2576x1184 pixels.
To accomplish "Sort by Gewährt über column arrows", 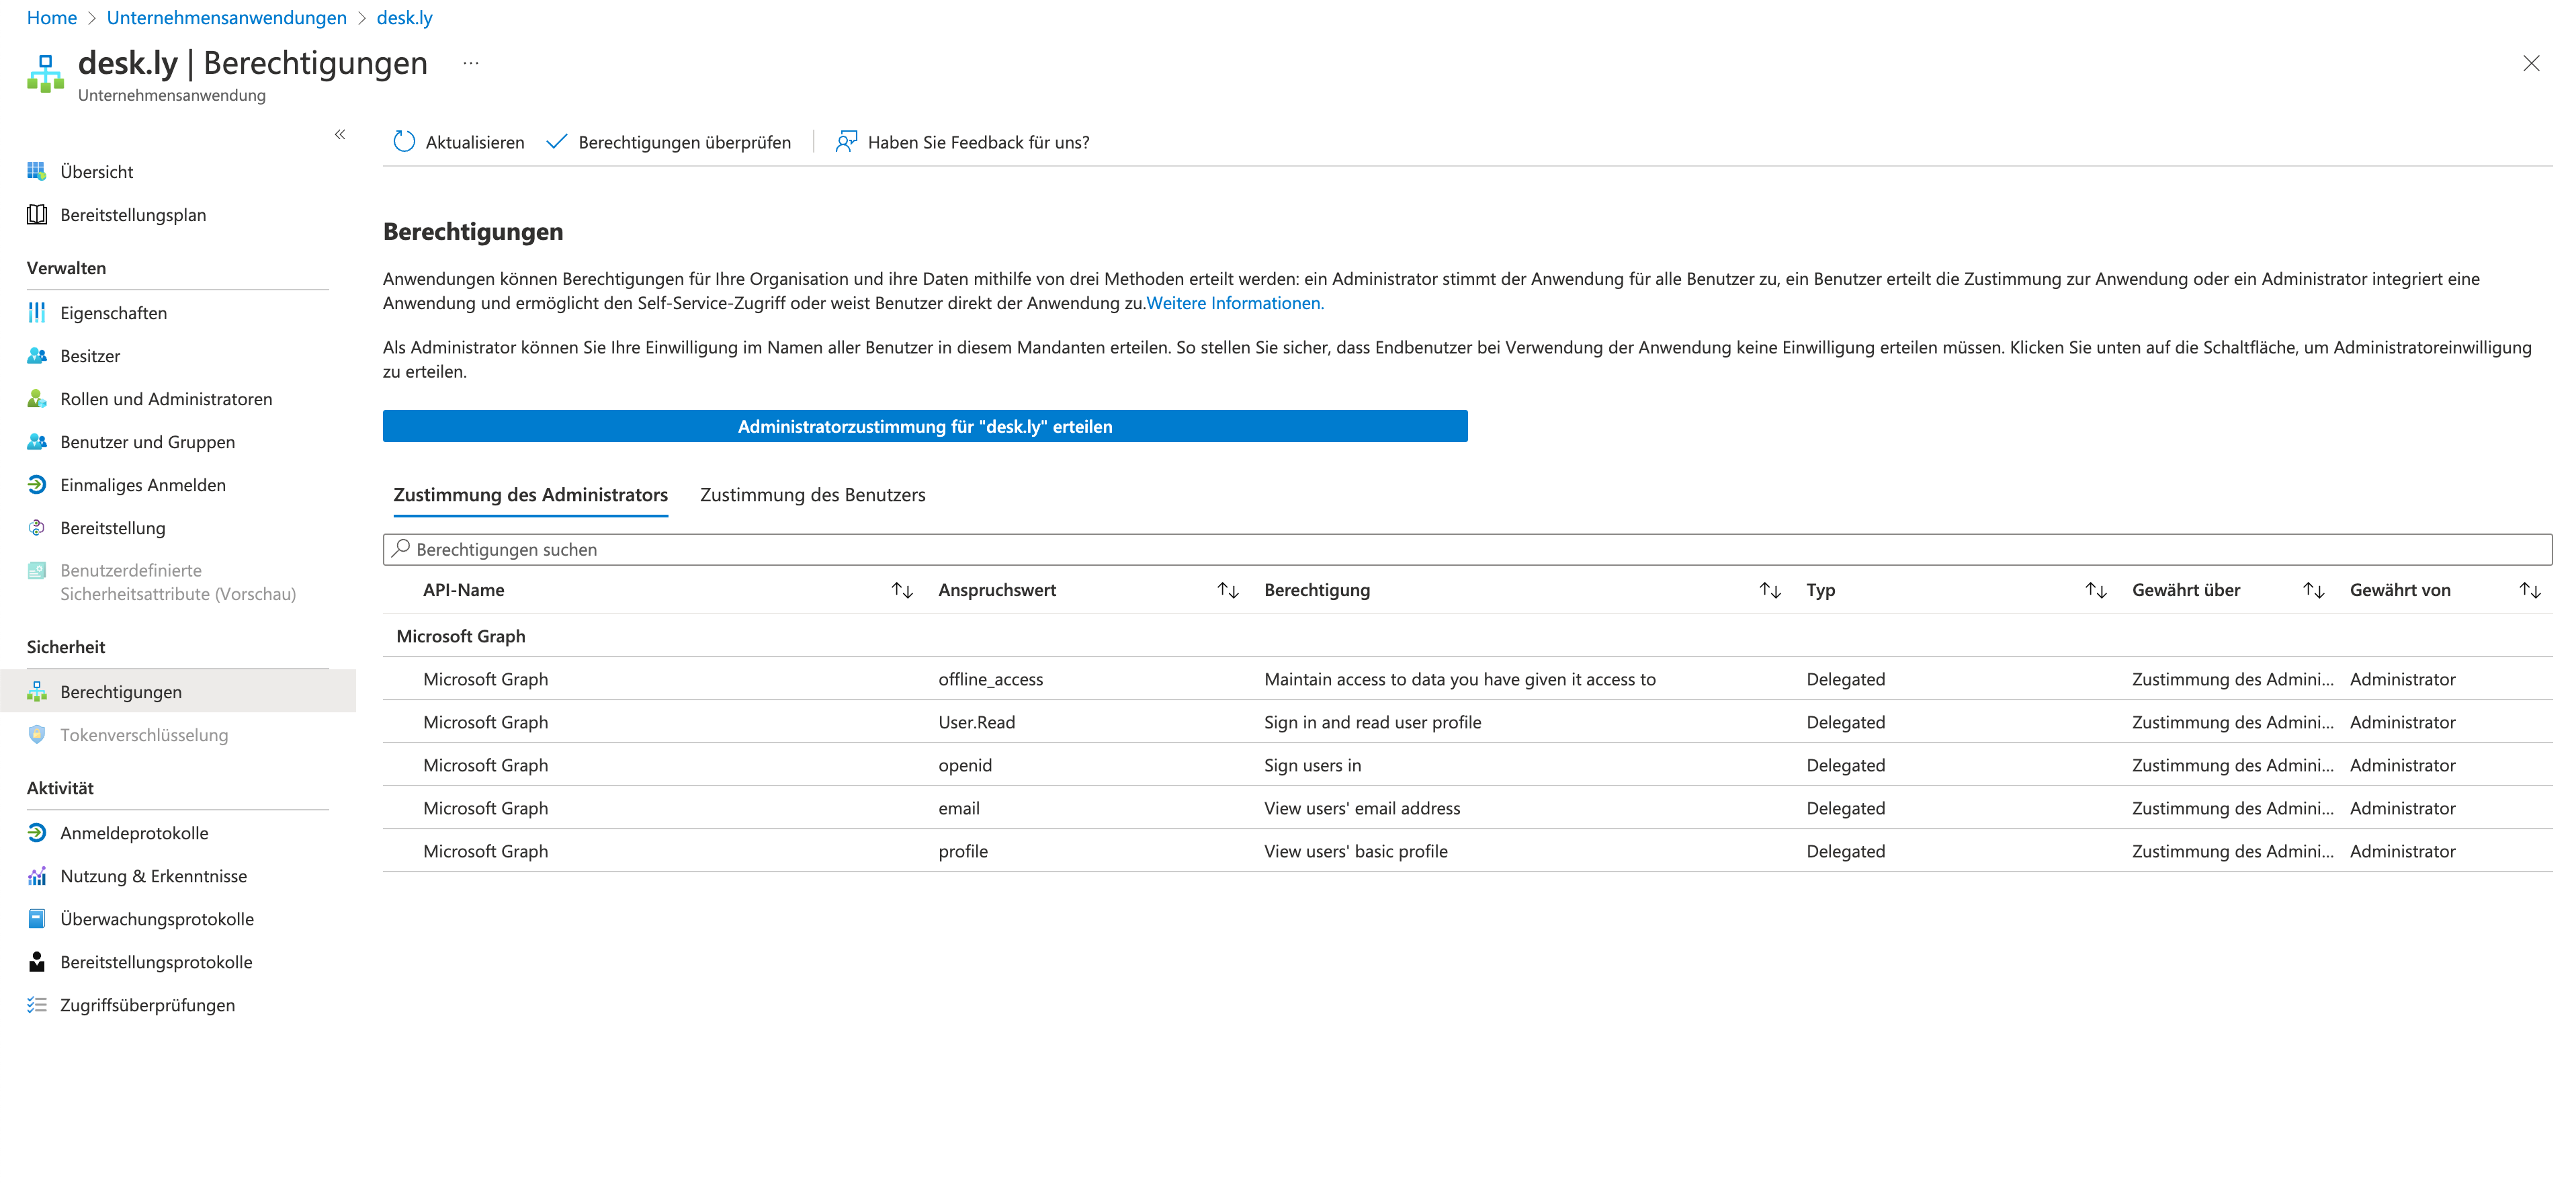I will 2313,590.
